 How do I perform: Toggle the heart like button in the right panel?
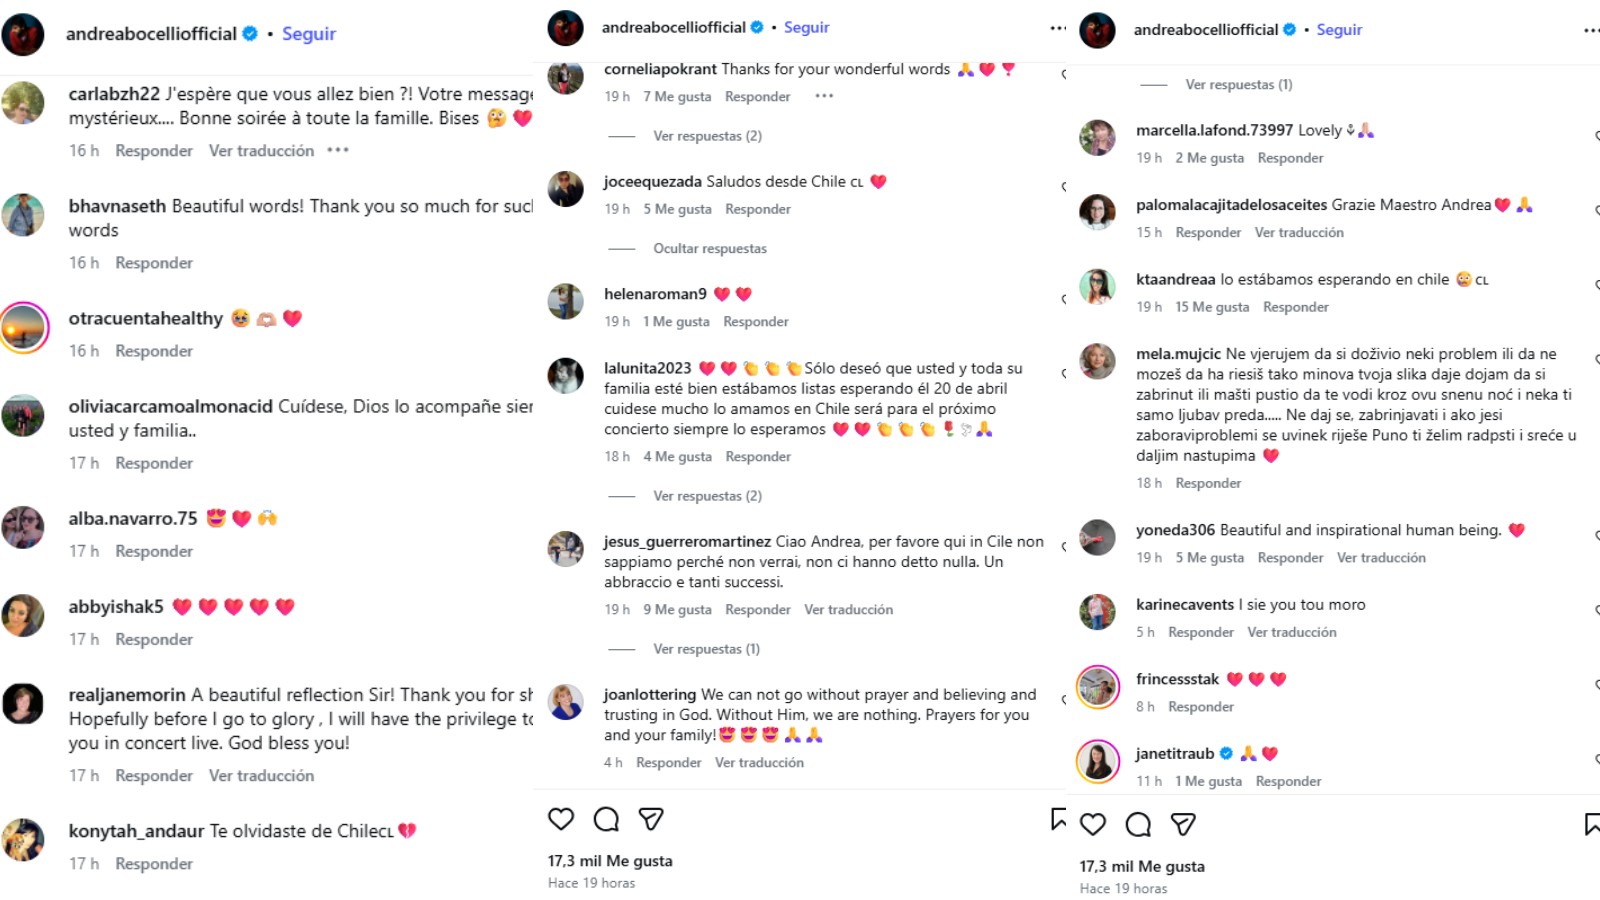(1093, 824)
